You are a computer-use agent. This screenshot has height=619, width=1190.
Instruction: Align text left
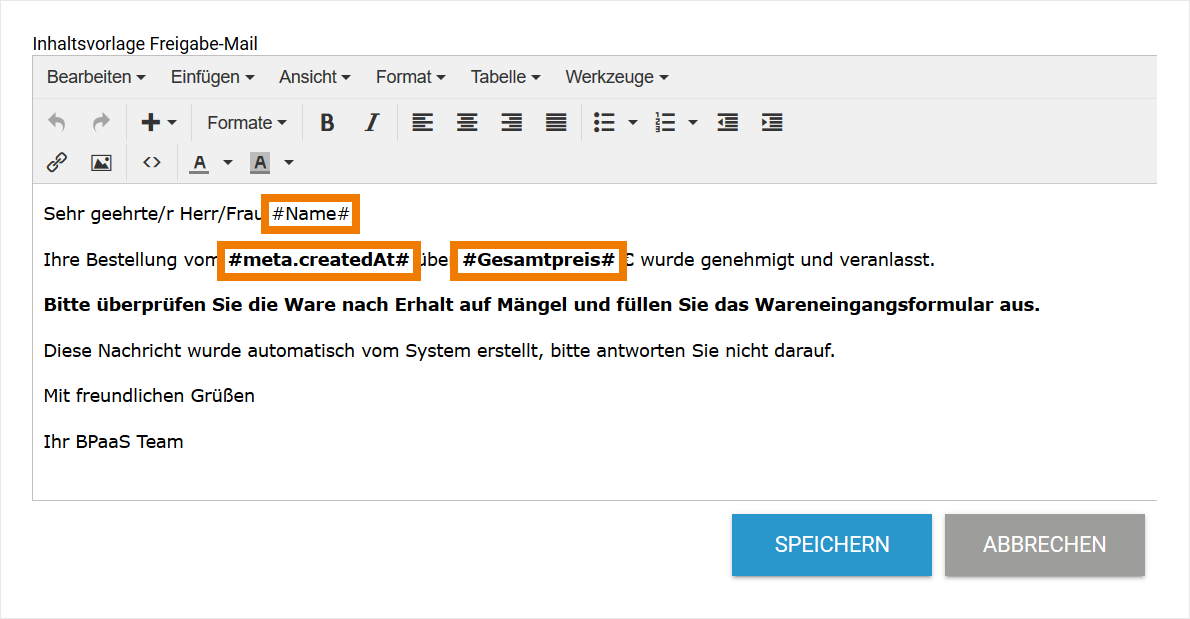point(422,122)
